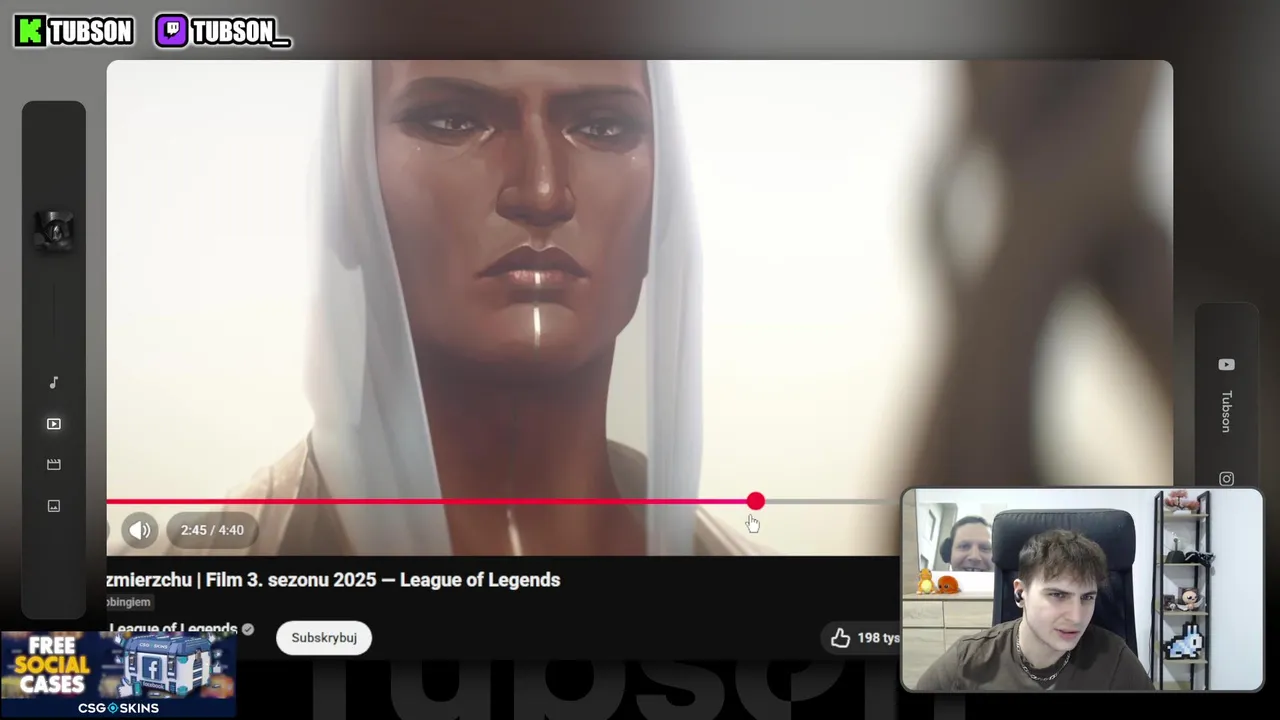Click the video title Film 3. sezonu 2025
Screen dimensions: 1280x720
334,580
